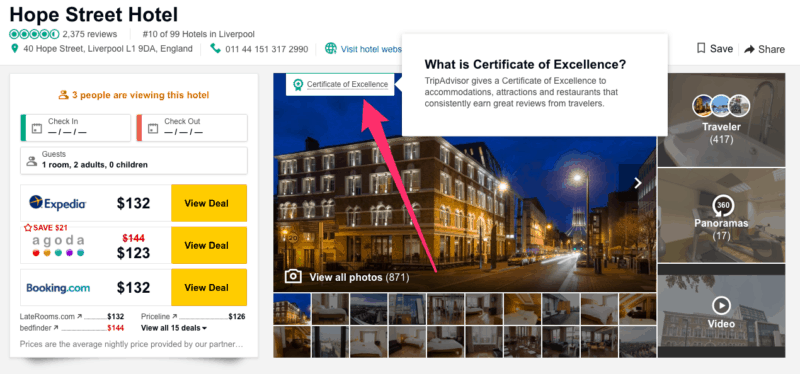Click the Certificate of Excellence badge
Image resolution: width=800 pixels, height=374 pixels.
point(341,84)
